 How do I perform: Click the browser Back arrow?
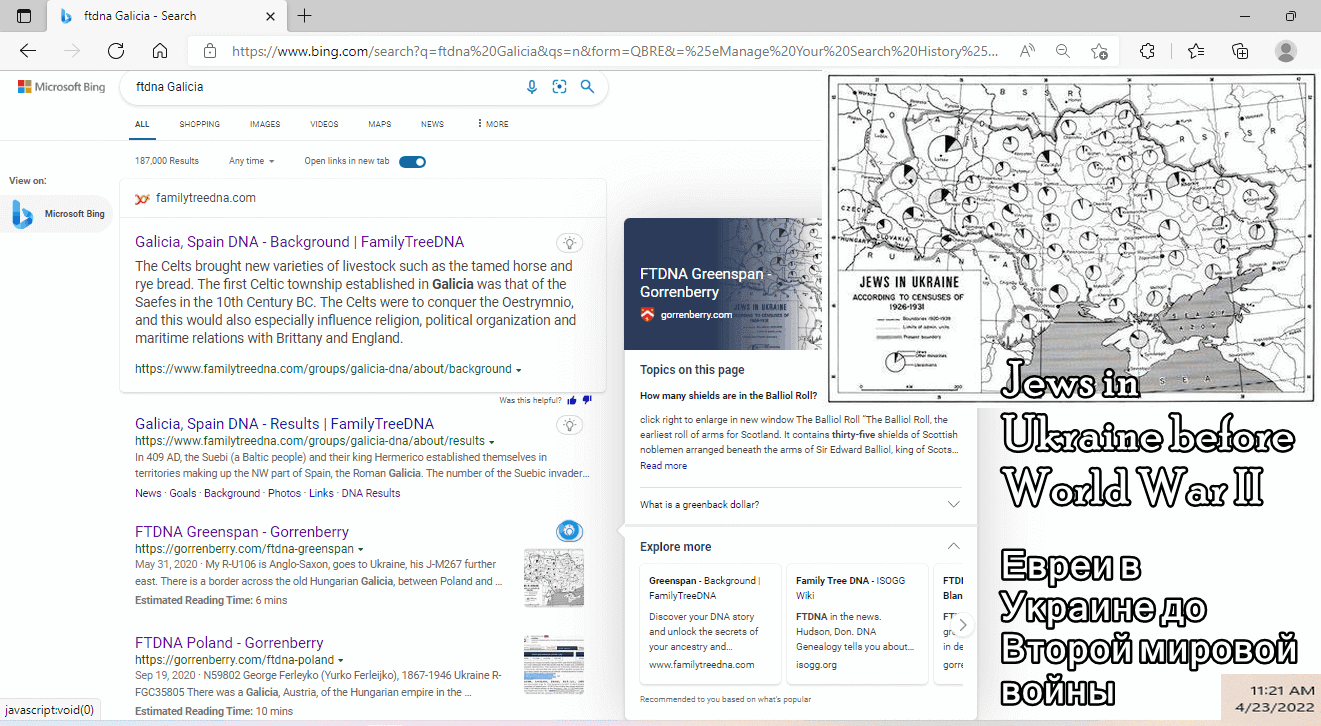click(28, 51)
